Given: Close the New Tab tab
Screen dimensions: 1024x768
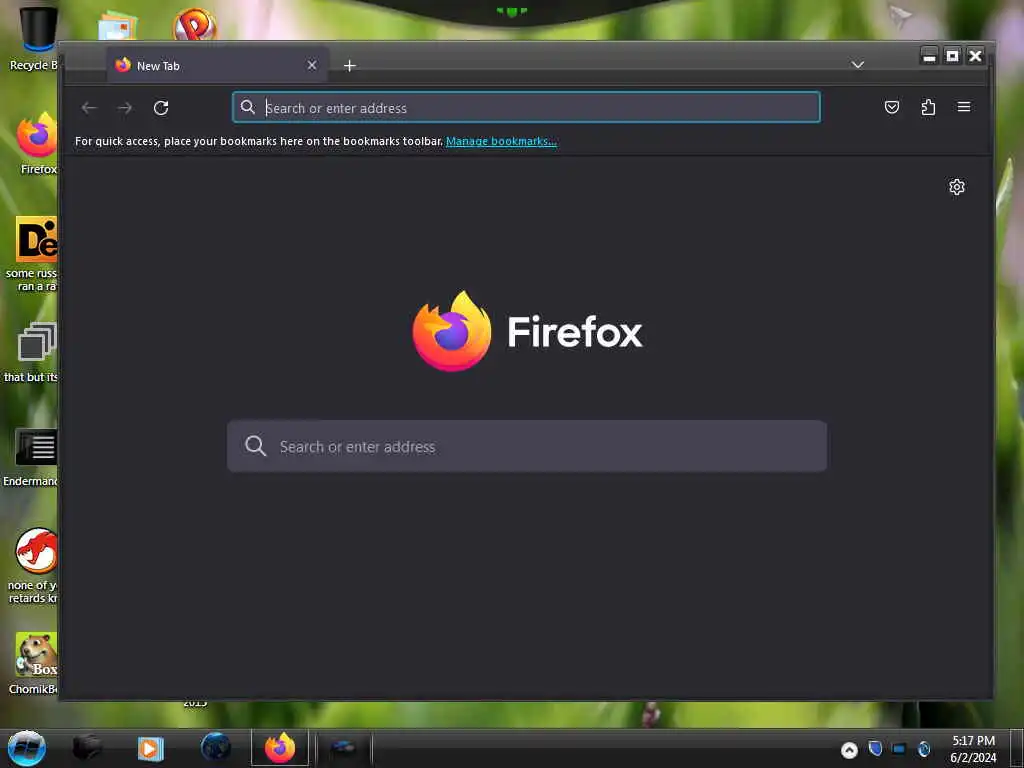Looking at the screenshot, I should click(x=312, y=65).
